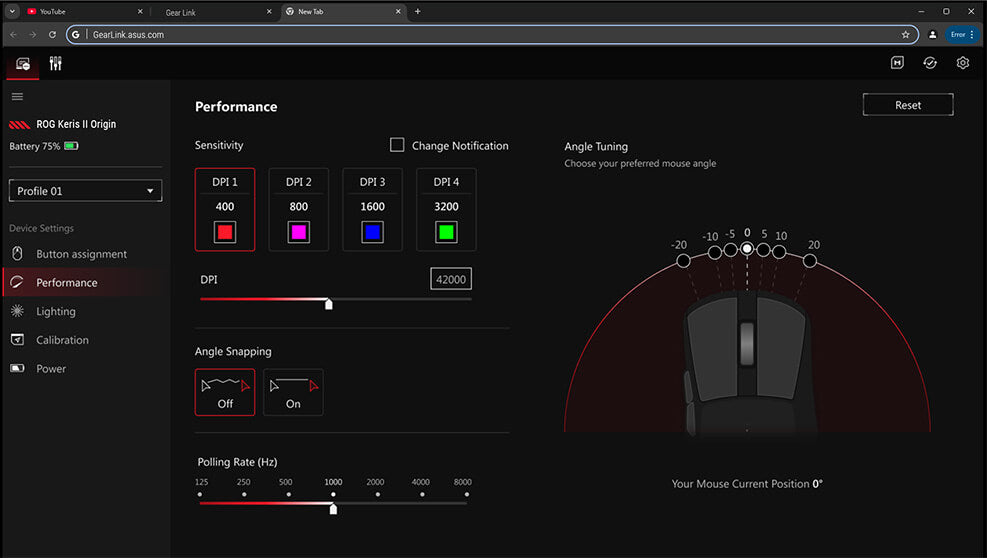The width and height of the screenshot is (987, 558).
Task: Click the macro icon in top right
Action: click(x=897, y=63)
